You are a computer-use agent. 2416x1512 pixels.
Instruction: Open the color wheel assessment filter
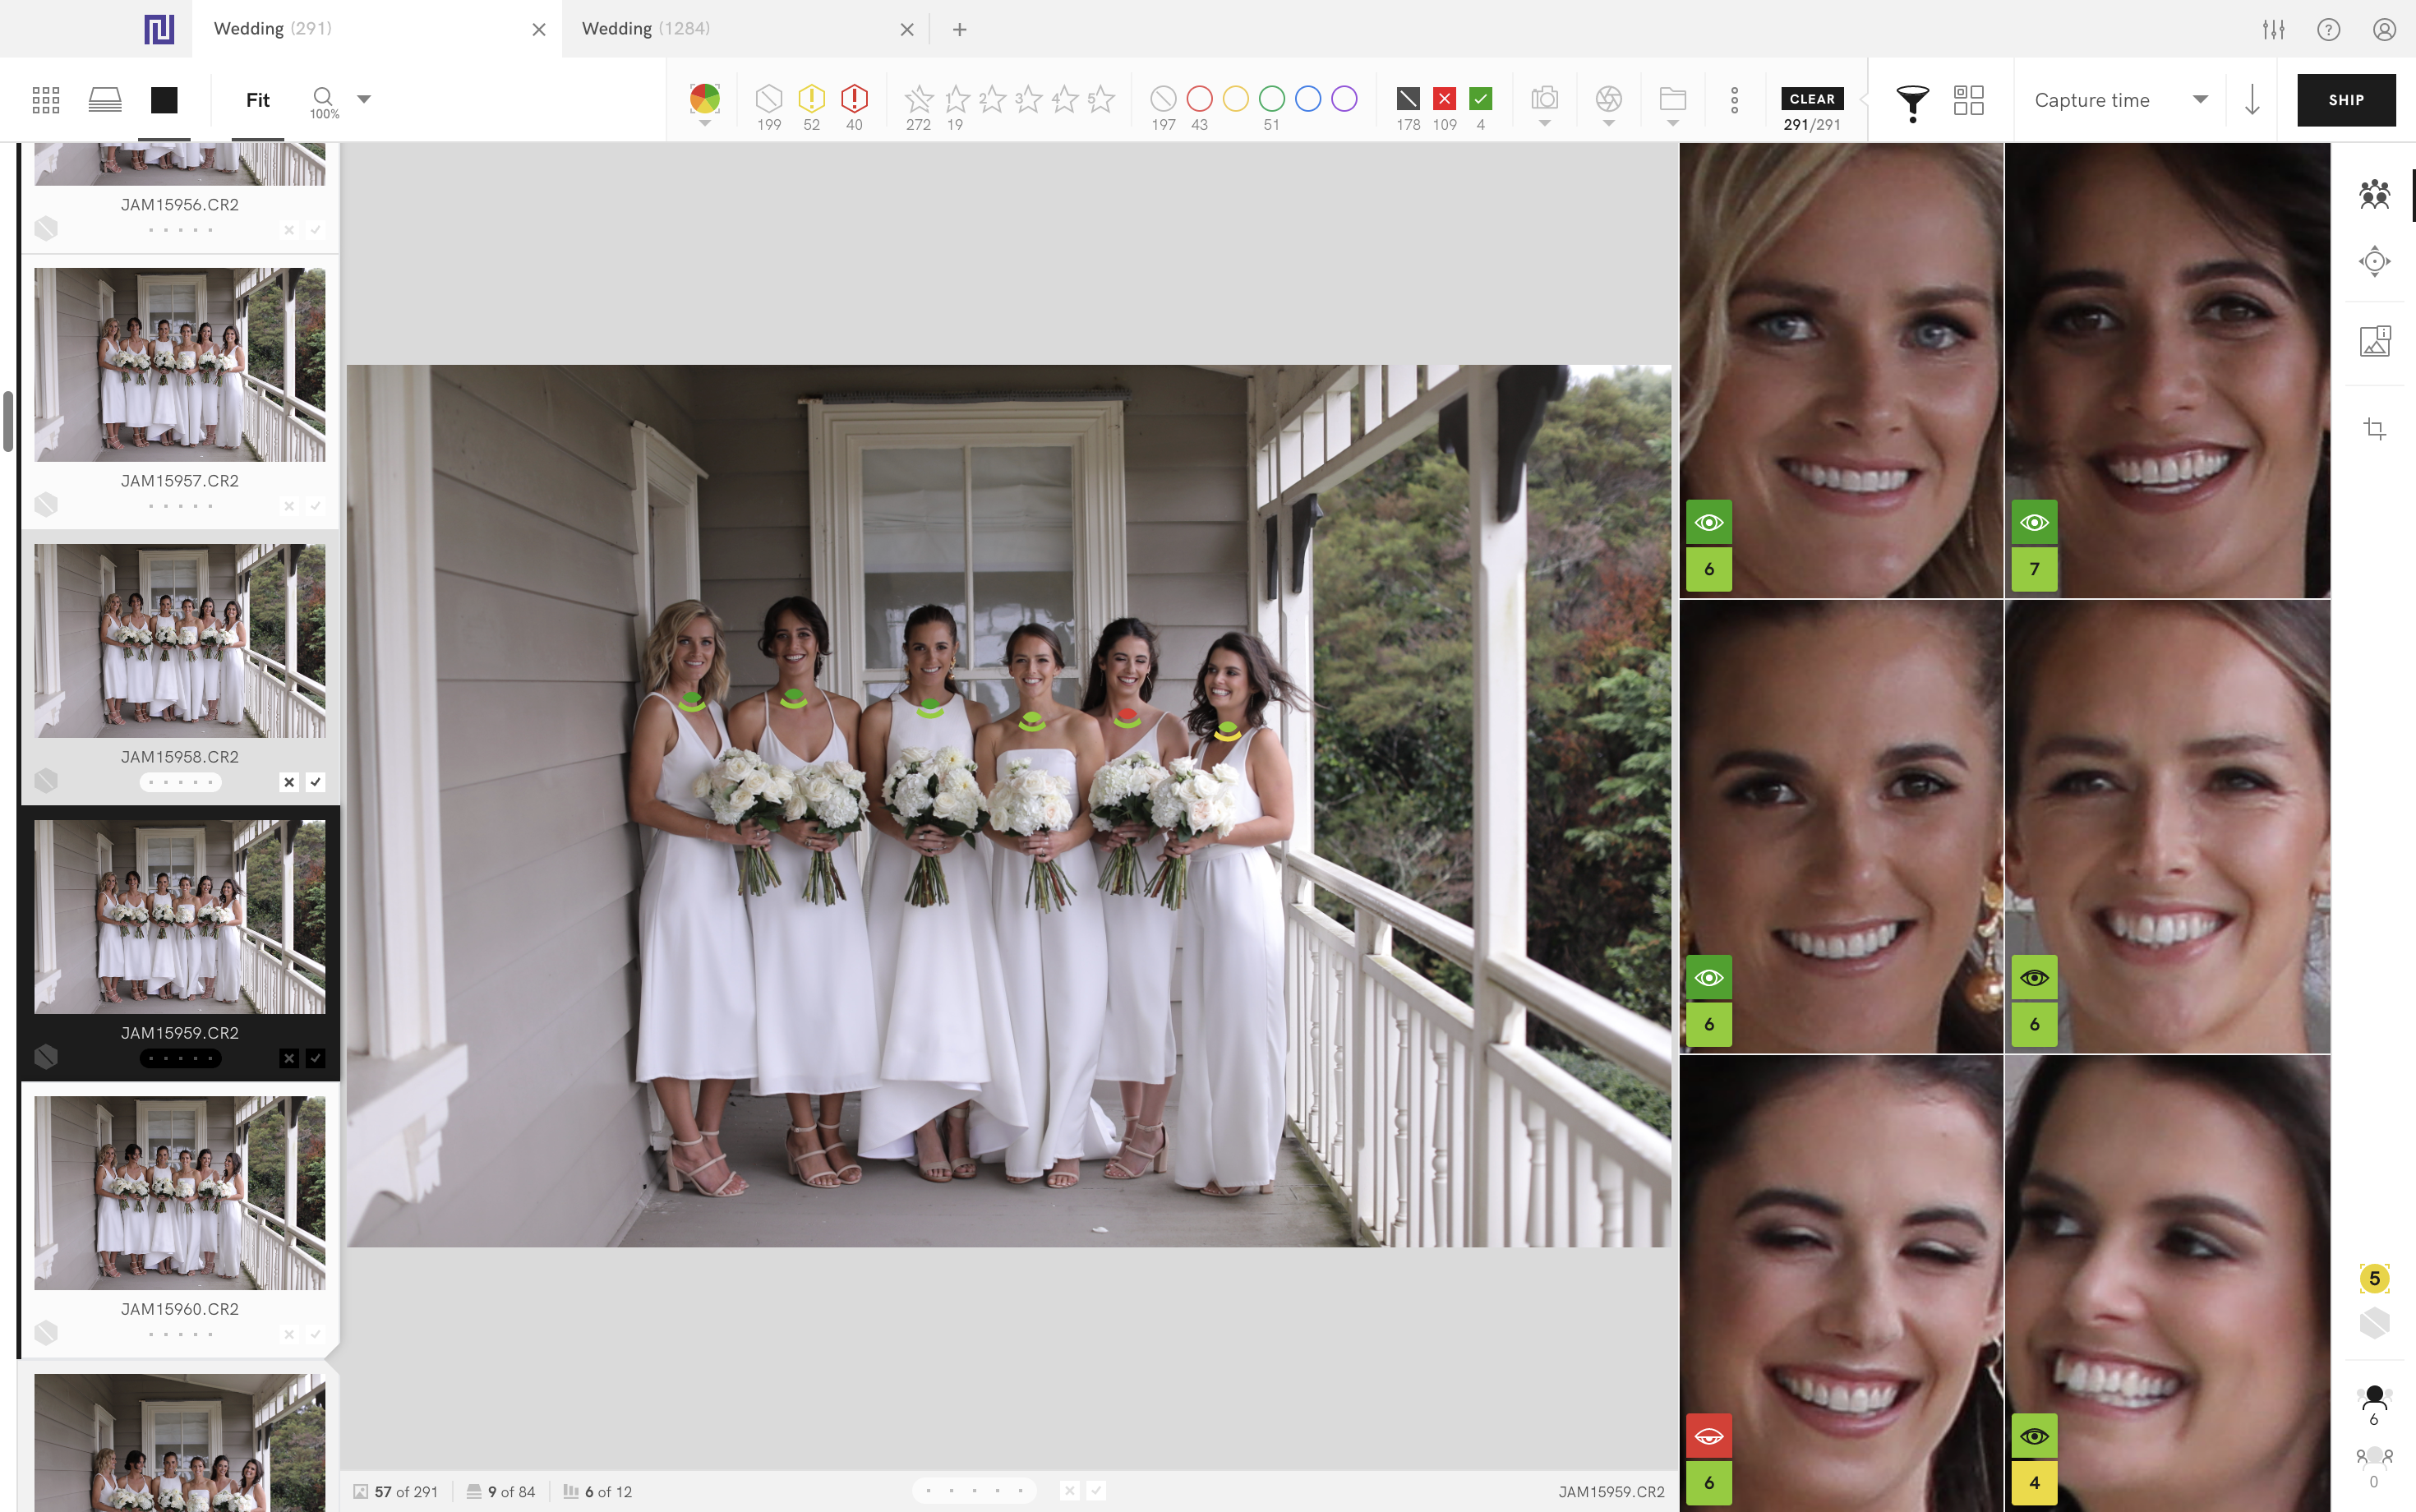pyautogui.click(x=705, y=98)
